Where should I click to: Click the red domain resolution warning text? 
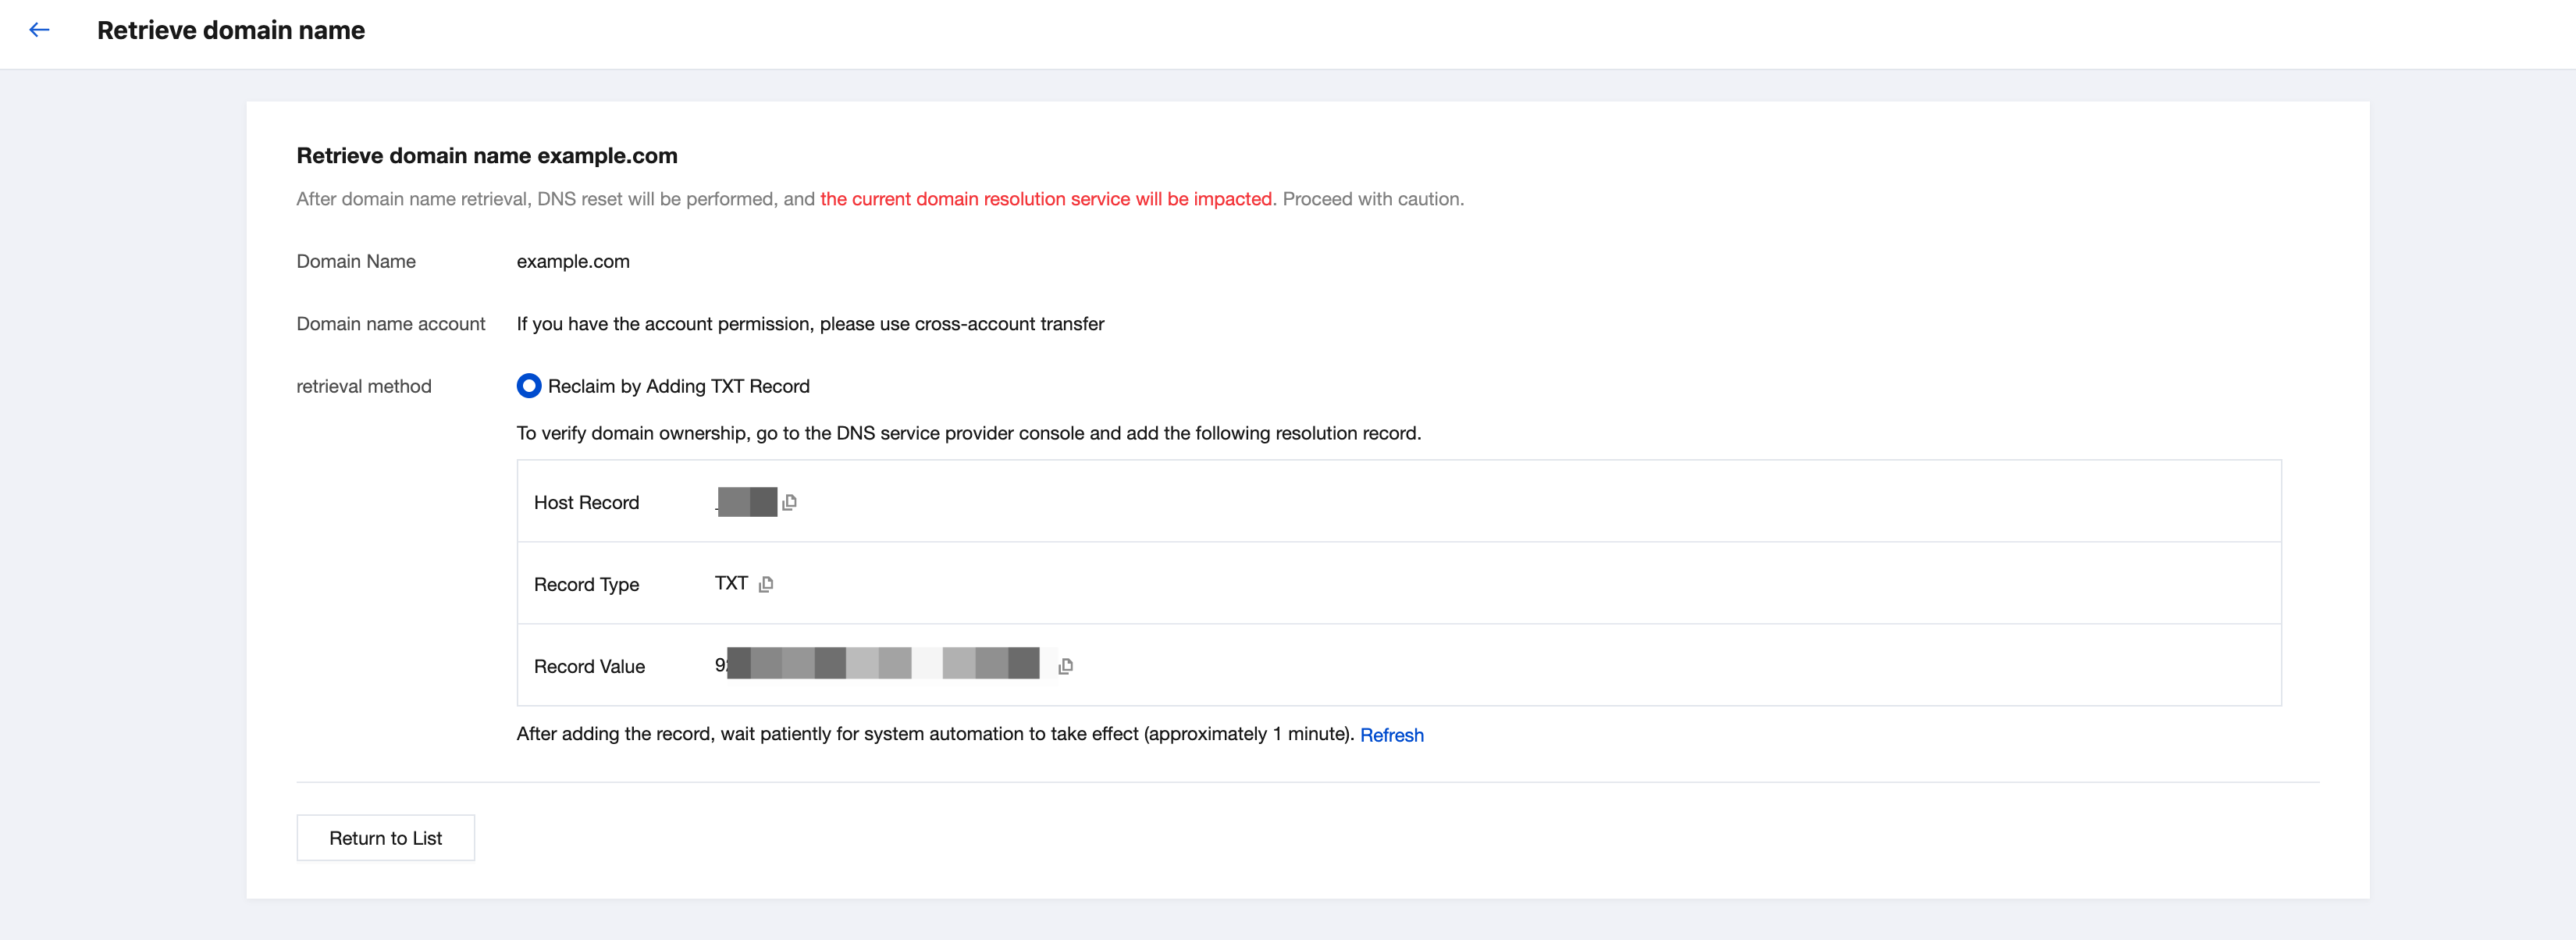[1046, 199]
